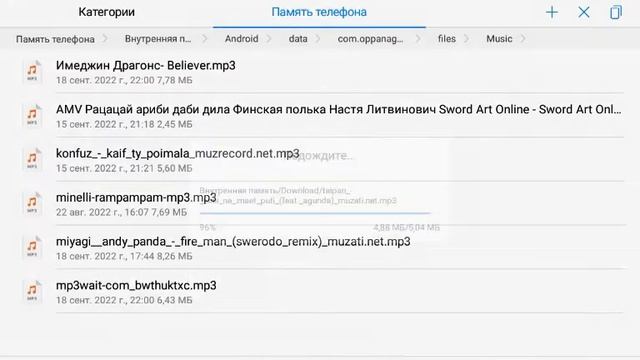Go to Память телефона breadcrumb
This screenshot has height=360, width=640.
click(55, 39)
